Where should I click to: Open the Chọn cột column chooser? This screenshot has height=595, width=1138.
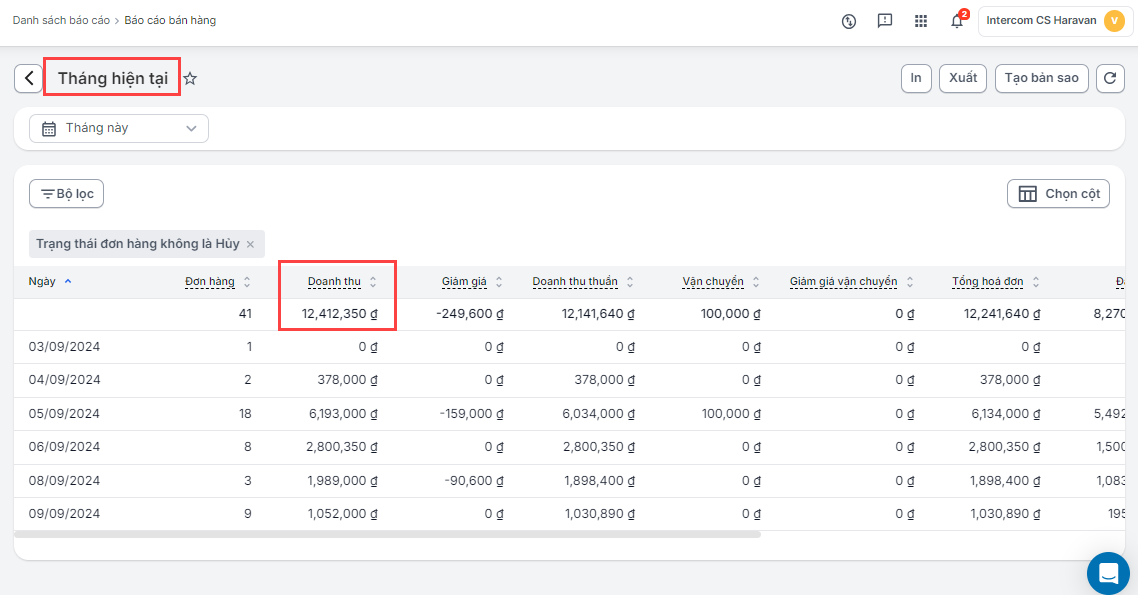click(x=1058, y=194)
